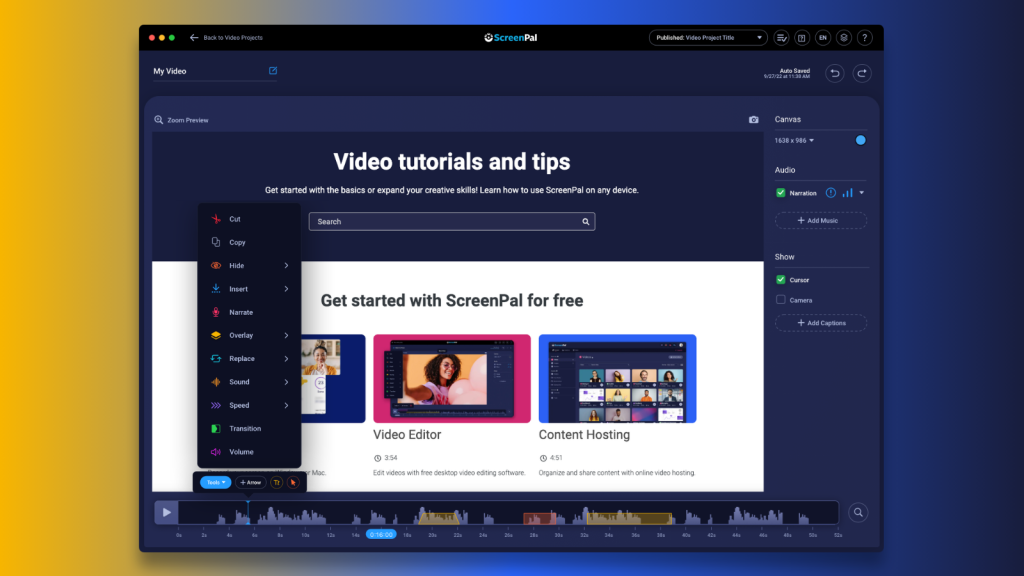Open narration info icon

click(831, 193)
